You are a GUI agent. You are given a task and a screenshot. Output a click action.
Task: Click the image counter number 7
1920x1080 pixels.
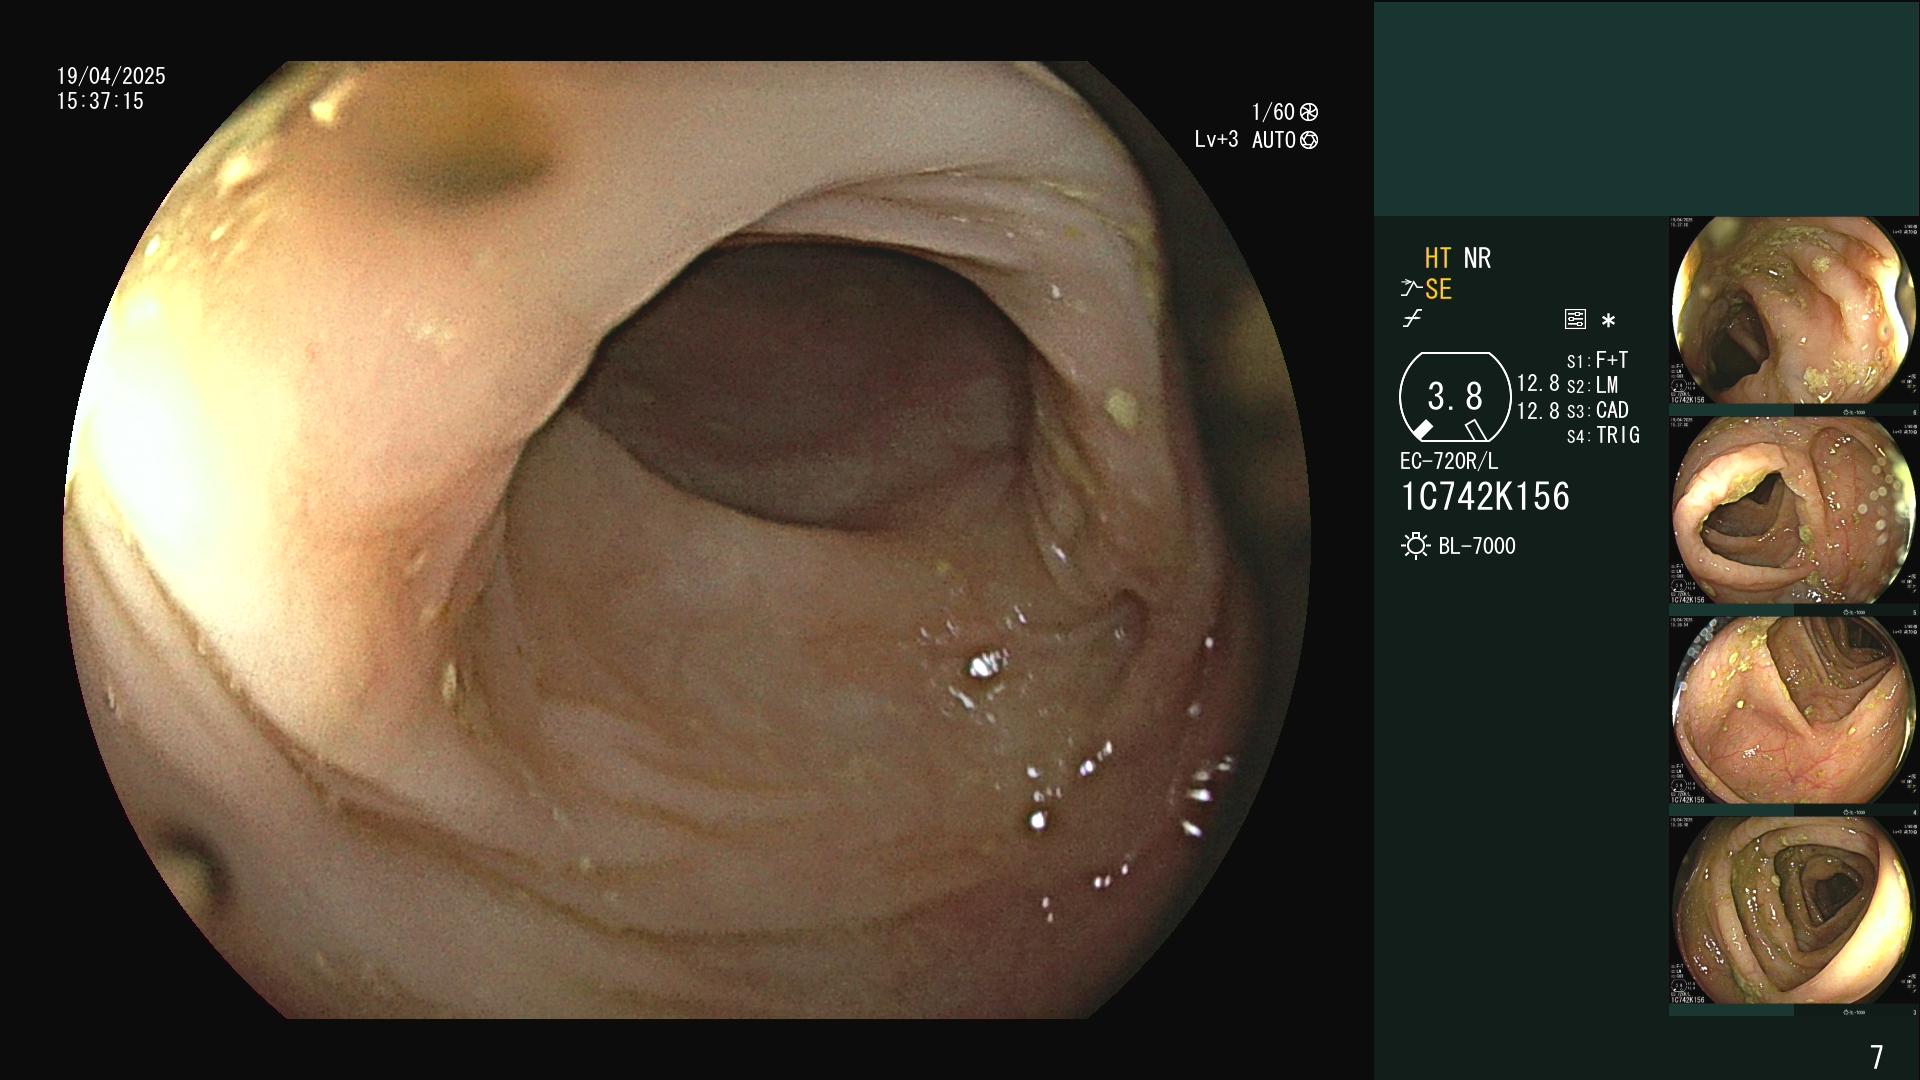[x=1877, y=1057]
